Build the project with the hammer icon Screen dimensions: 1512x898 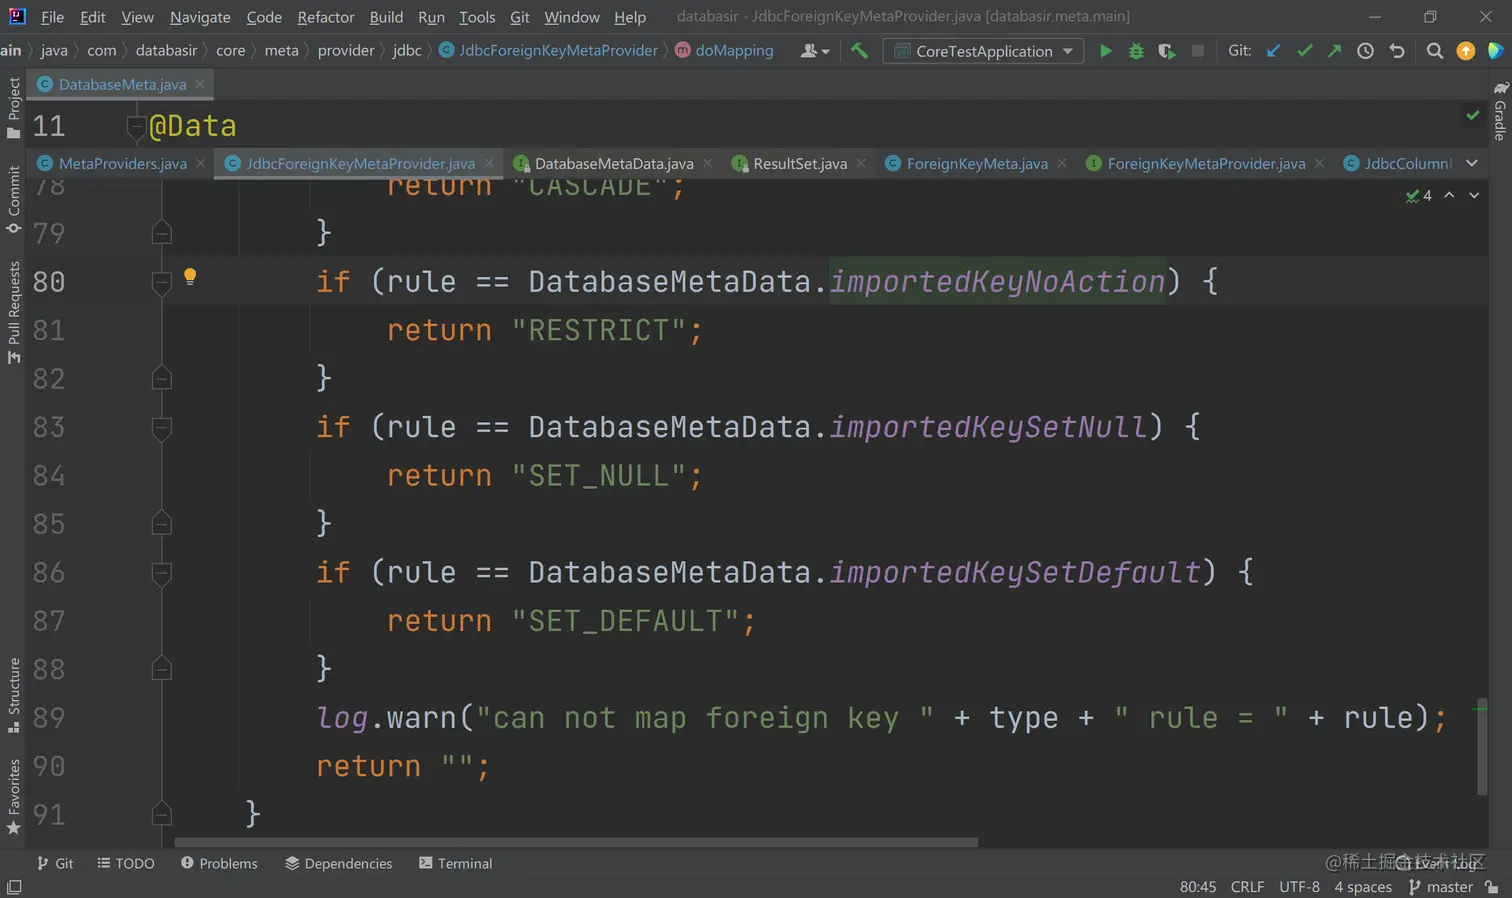pos(859,50)
